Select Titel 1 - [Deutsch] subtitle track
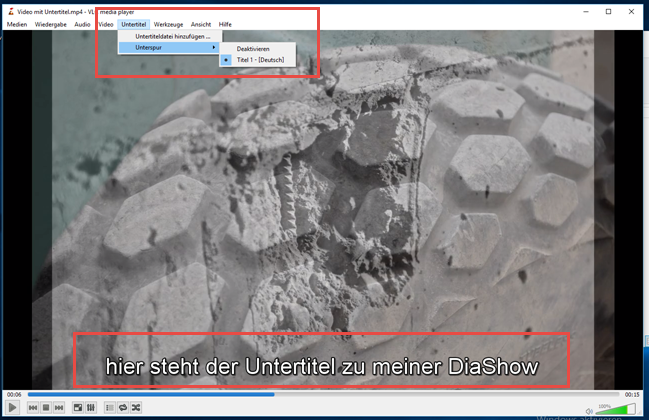This screenshot has width=649, height=420. pos(260,60)
